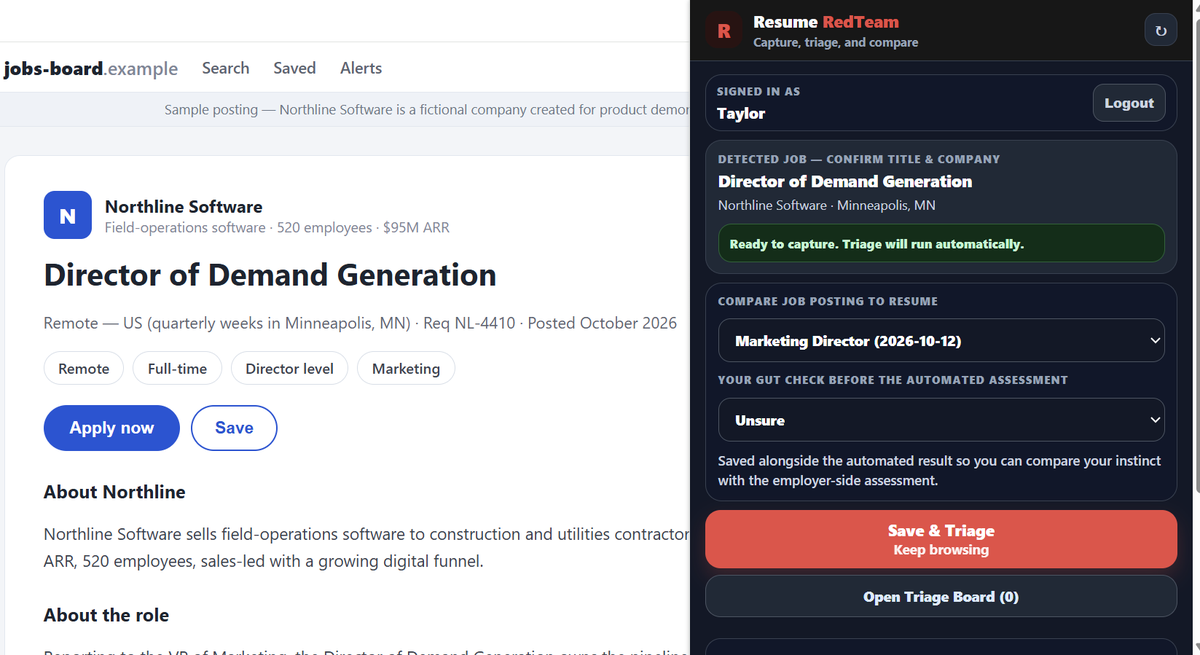Click the Northline Software company name
This screenshot has width=1200, height=655.
184,207
